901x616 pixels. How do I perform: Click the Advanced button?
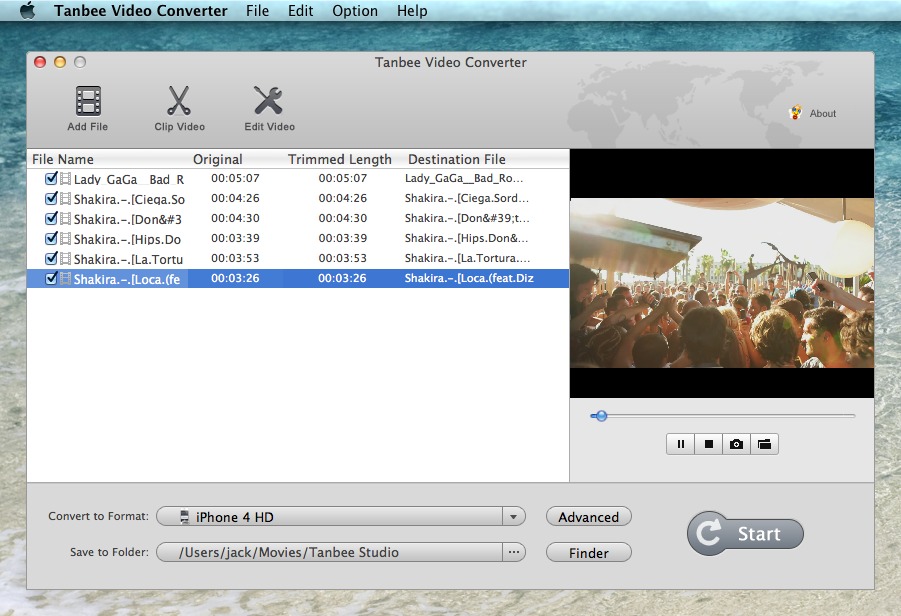pos(588,517)
